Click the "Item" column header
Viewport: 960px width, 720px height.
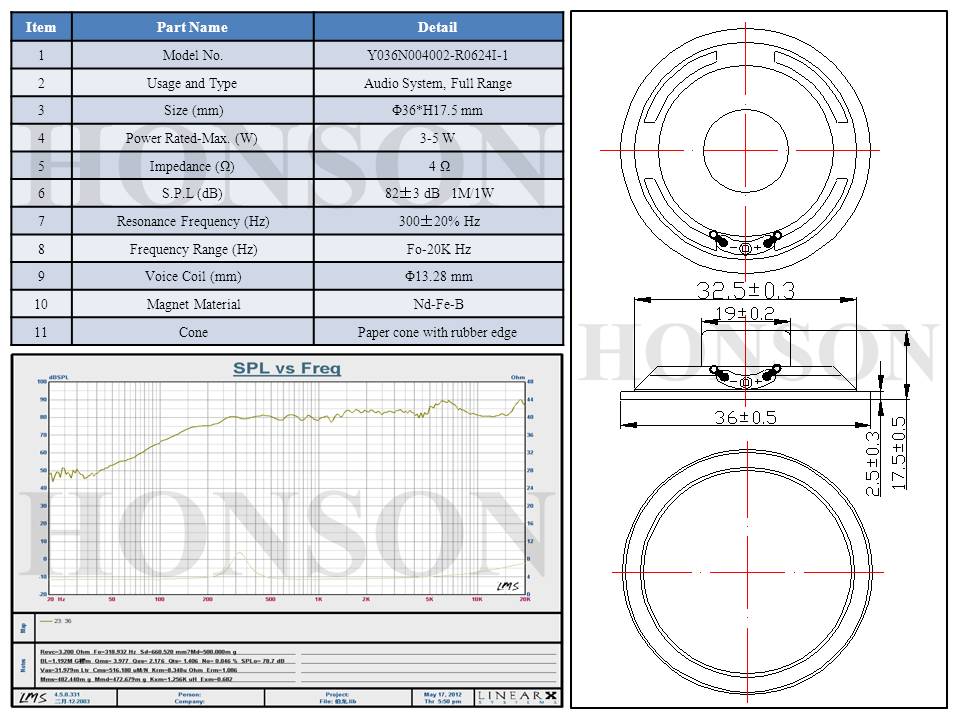(x=41, y=27)
